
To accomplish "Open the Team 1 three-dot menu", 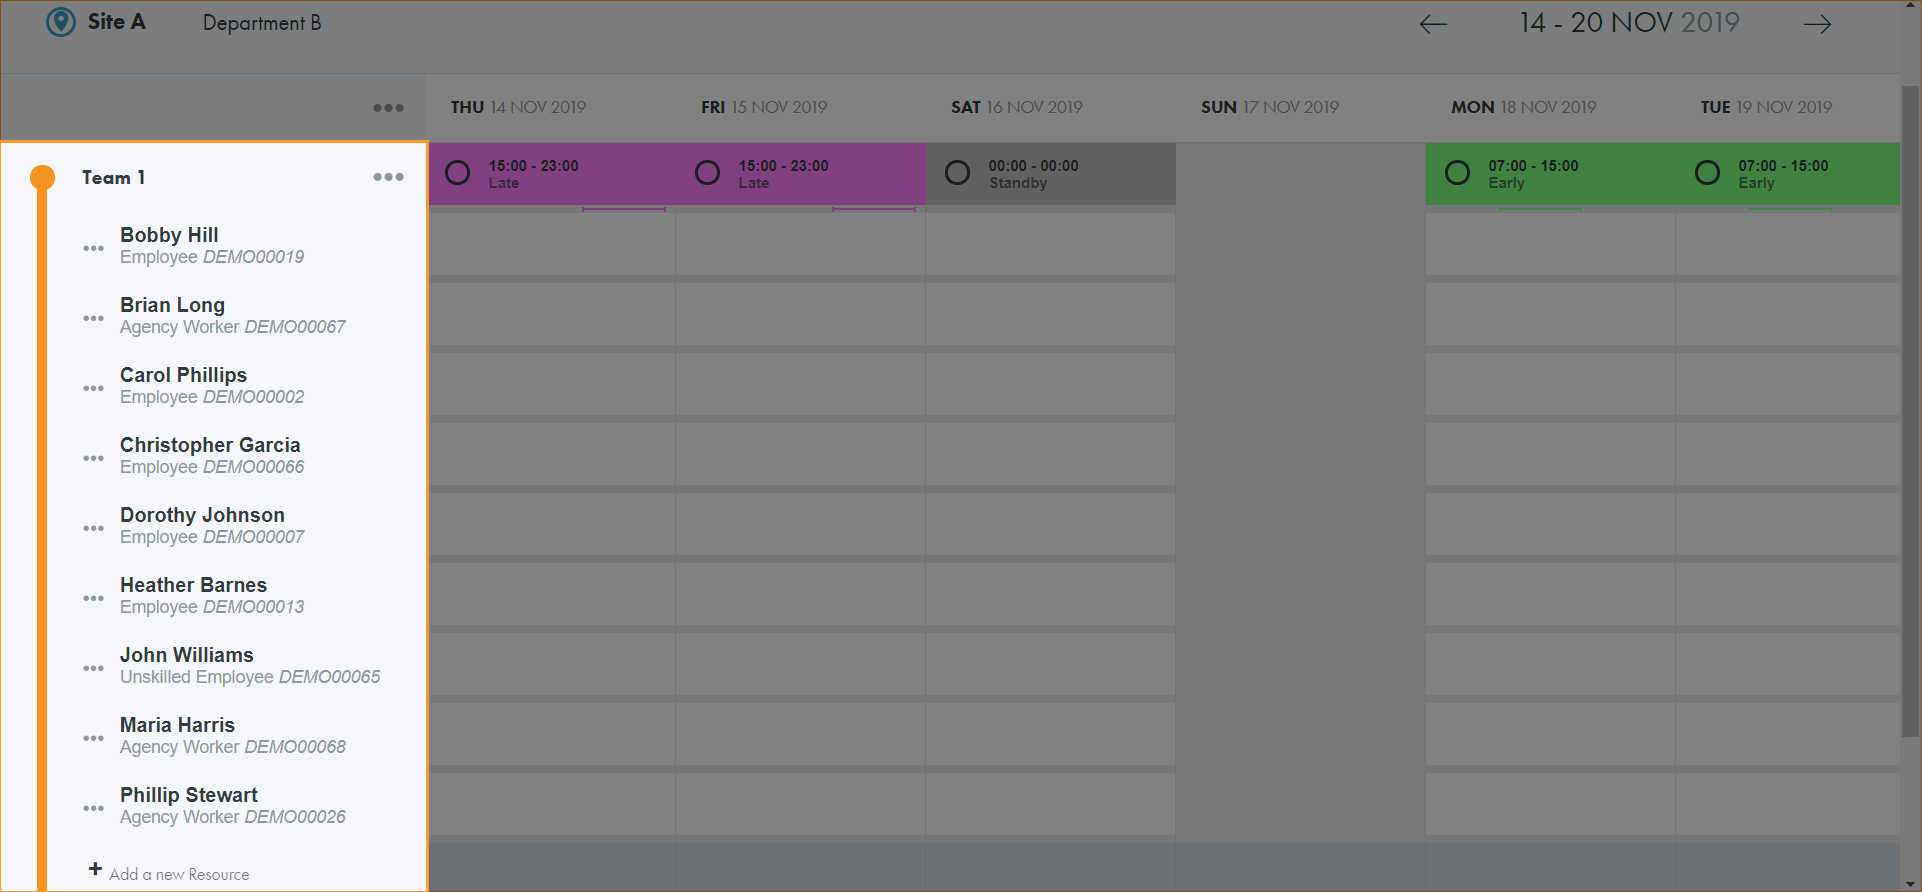I will click(x=388, y=177).
